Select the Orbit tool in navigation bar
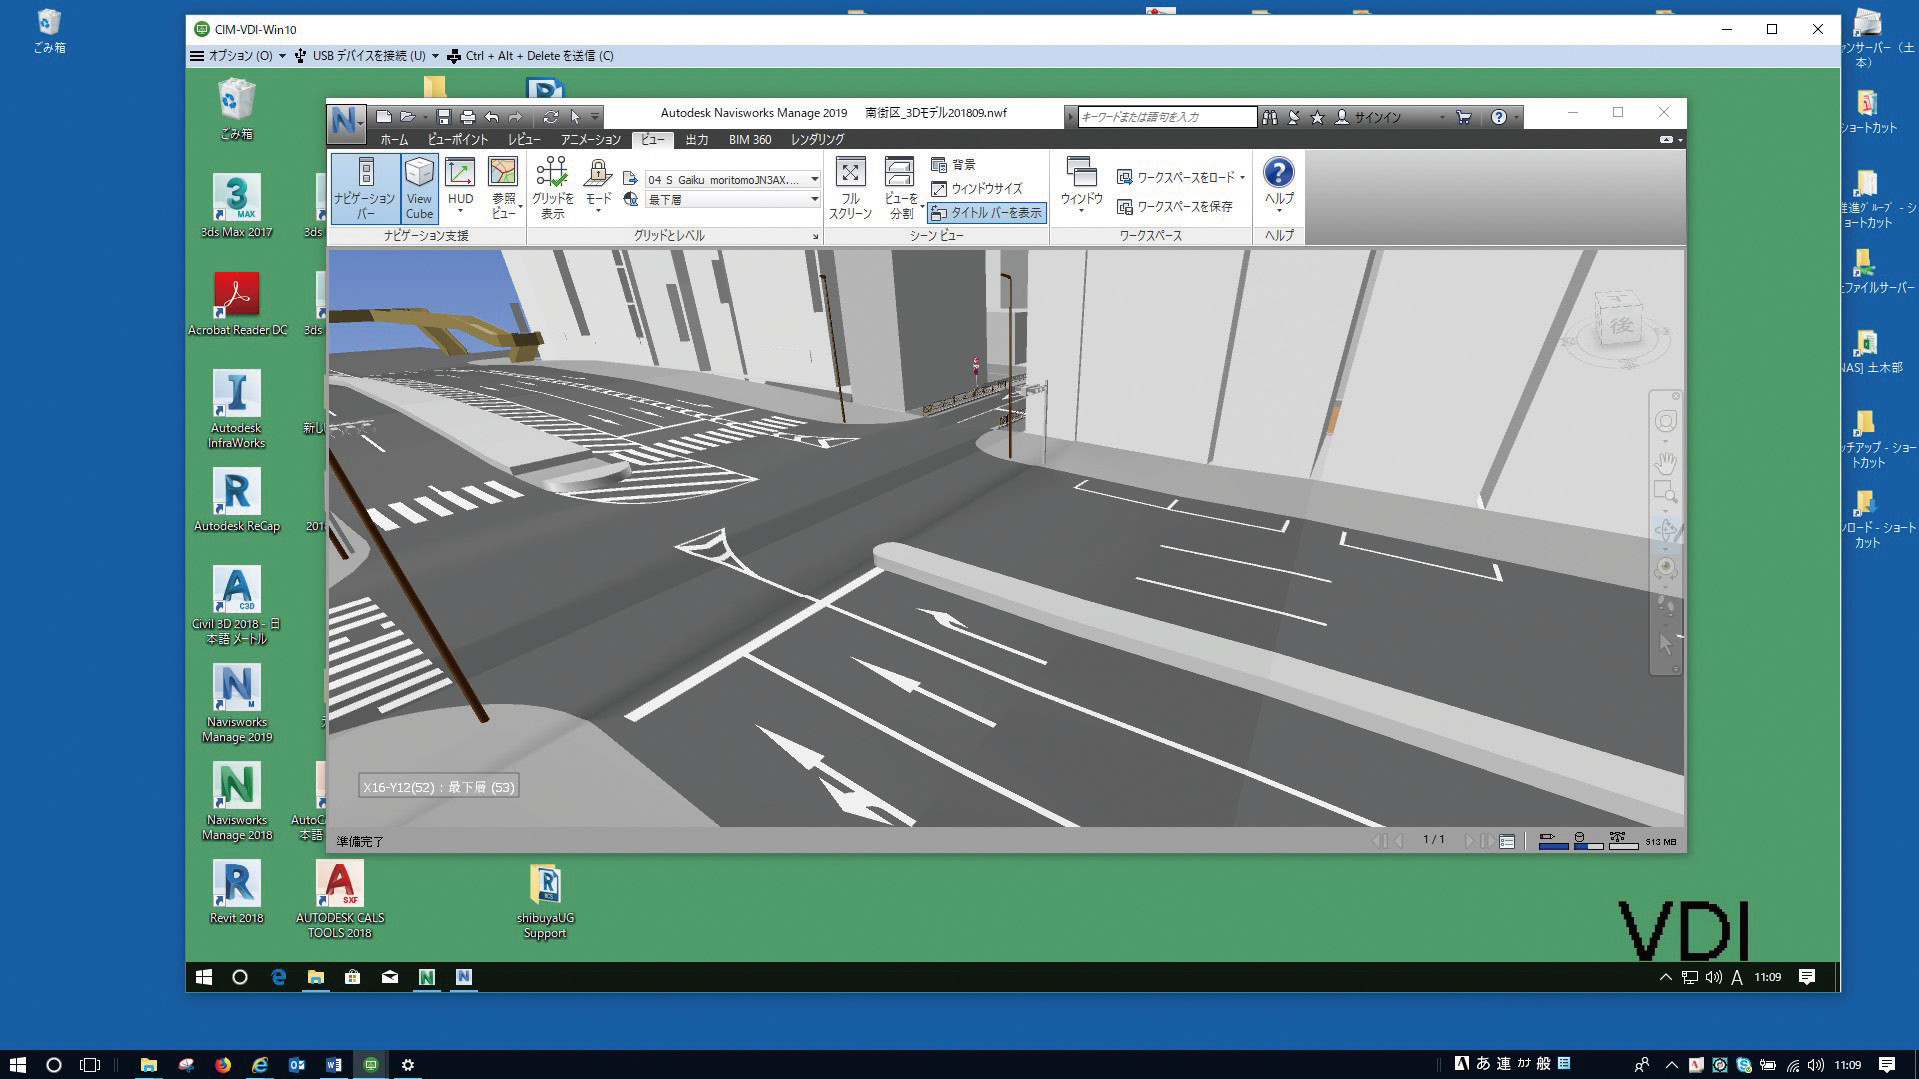 [1665, 530]
